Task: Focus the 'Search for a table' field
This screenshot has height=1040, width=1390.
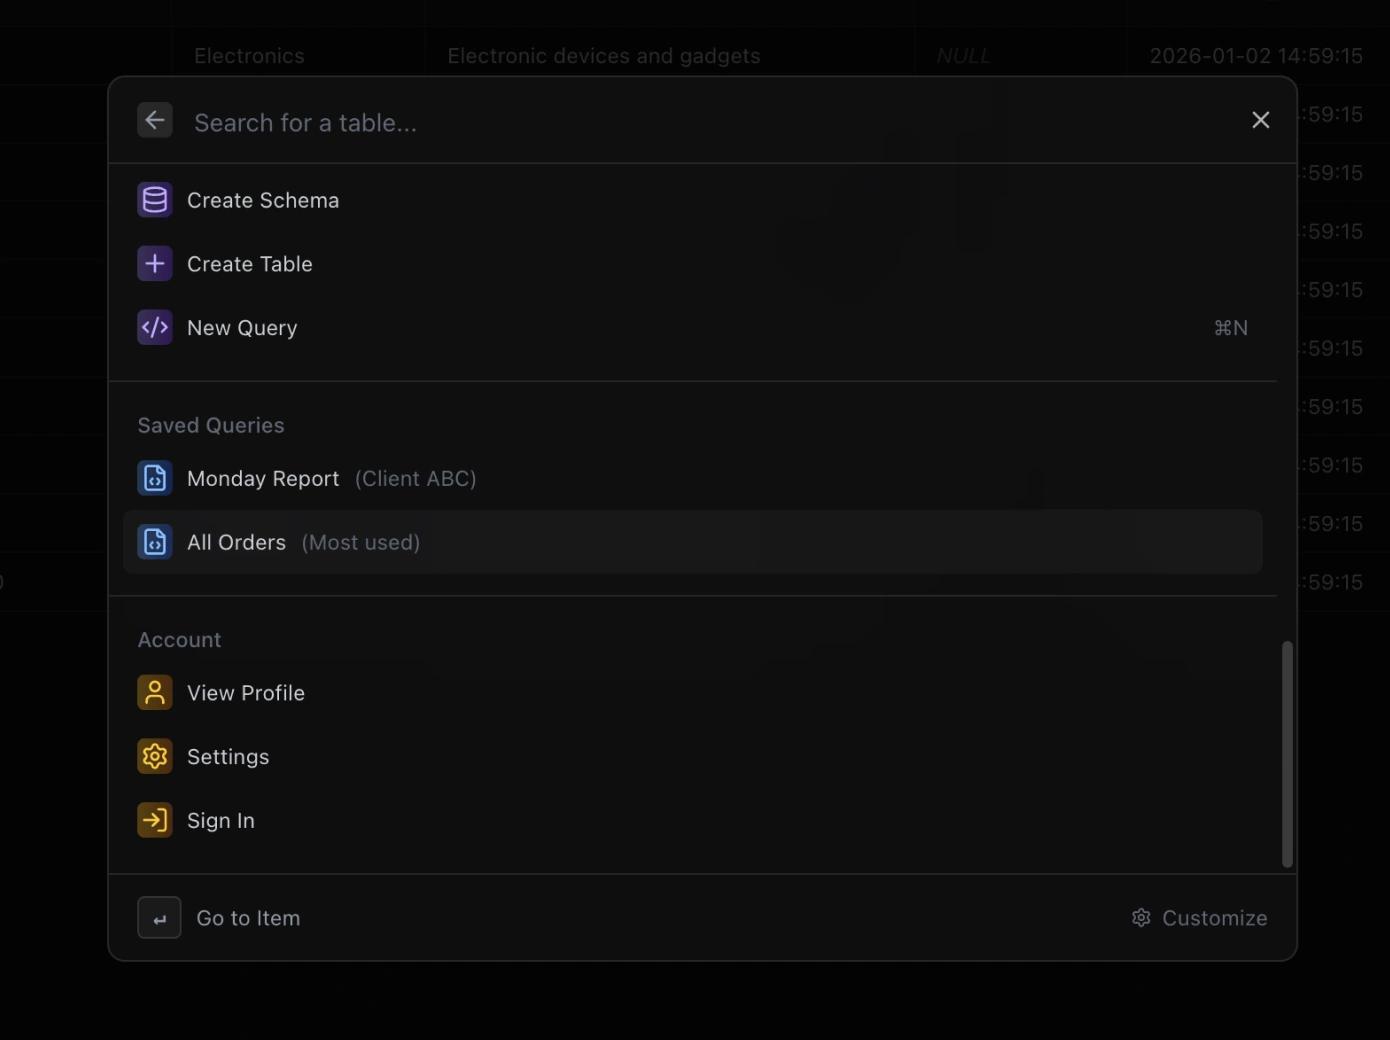Action: (x=700, y=122)
